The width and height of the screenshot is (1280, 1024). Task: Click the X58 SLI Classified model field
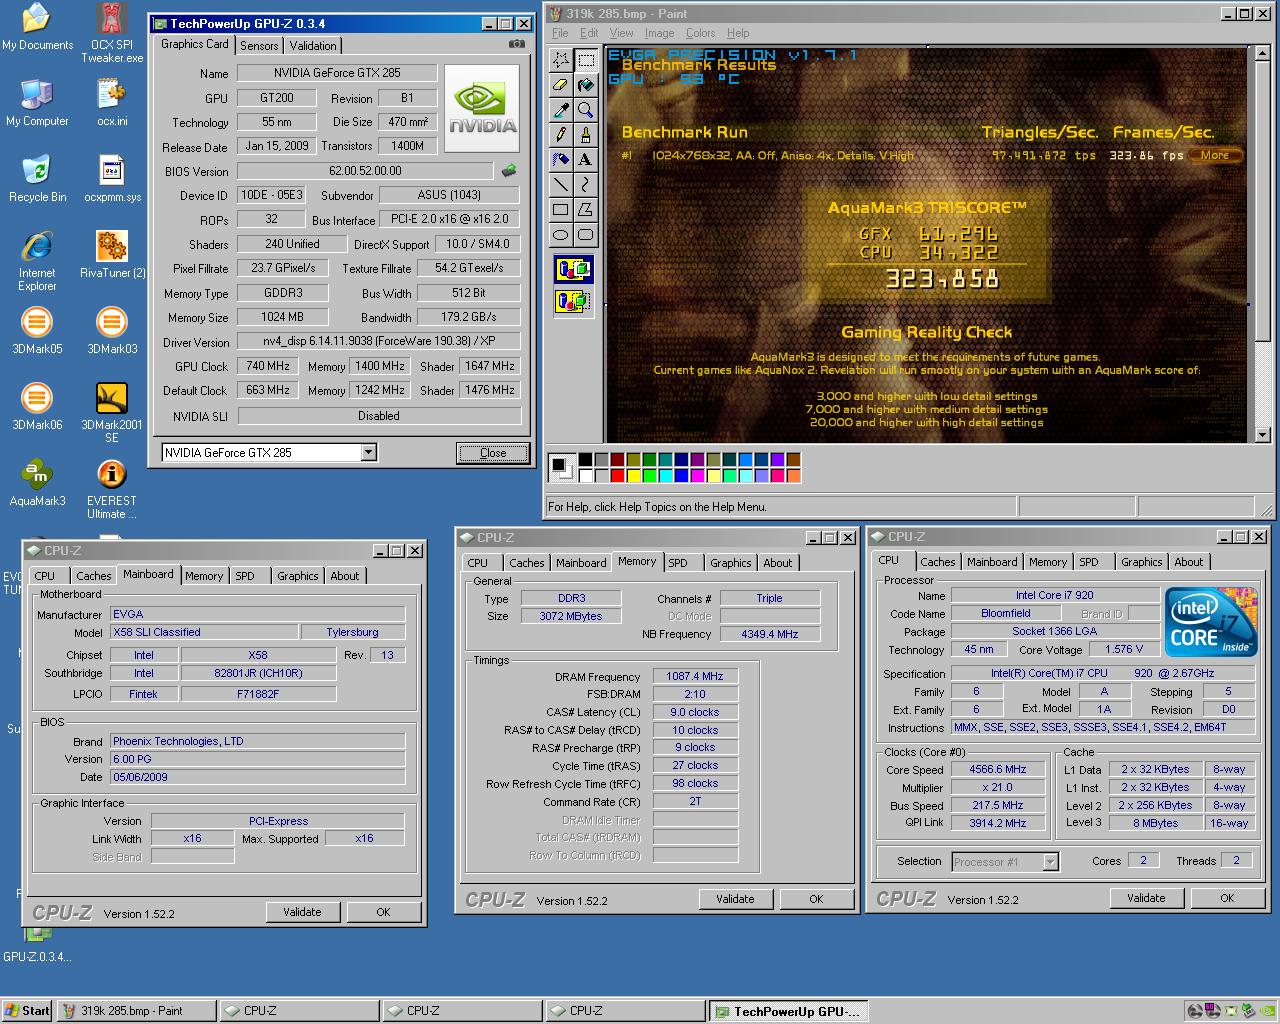click(204, 632)
